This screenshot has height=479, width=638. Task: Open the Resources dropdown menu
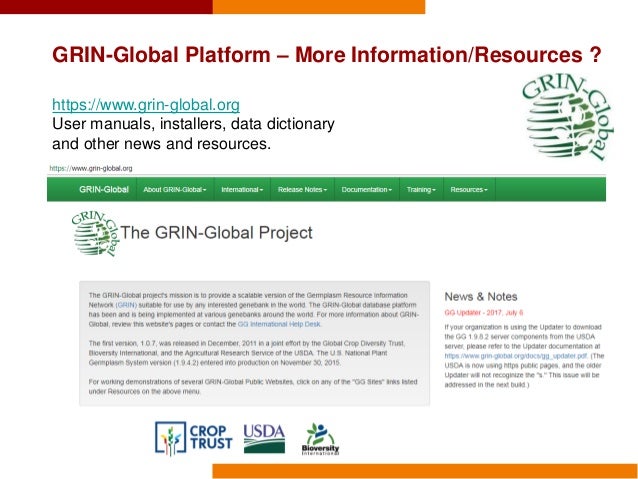469,189
